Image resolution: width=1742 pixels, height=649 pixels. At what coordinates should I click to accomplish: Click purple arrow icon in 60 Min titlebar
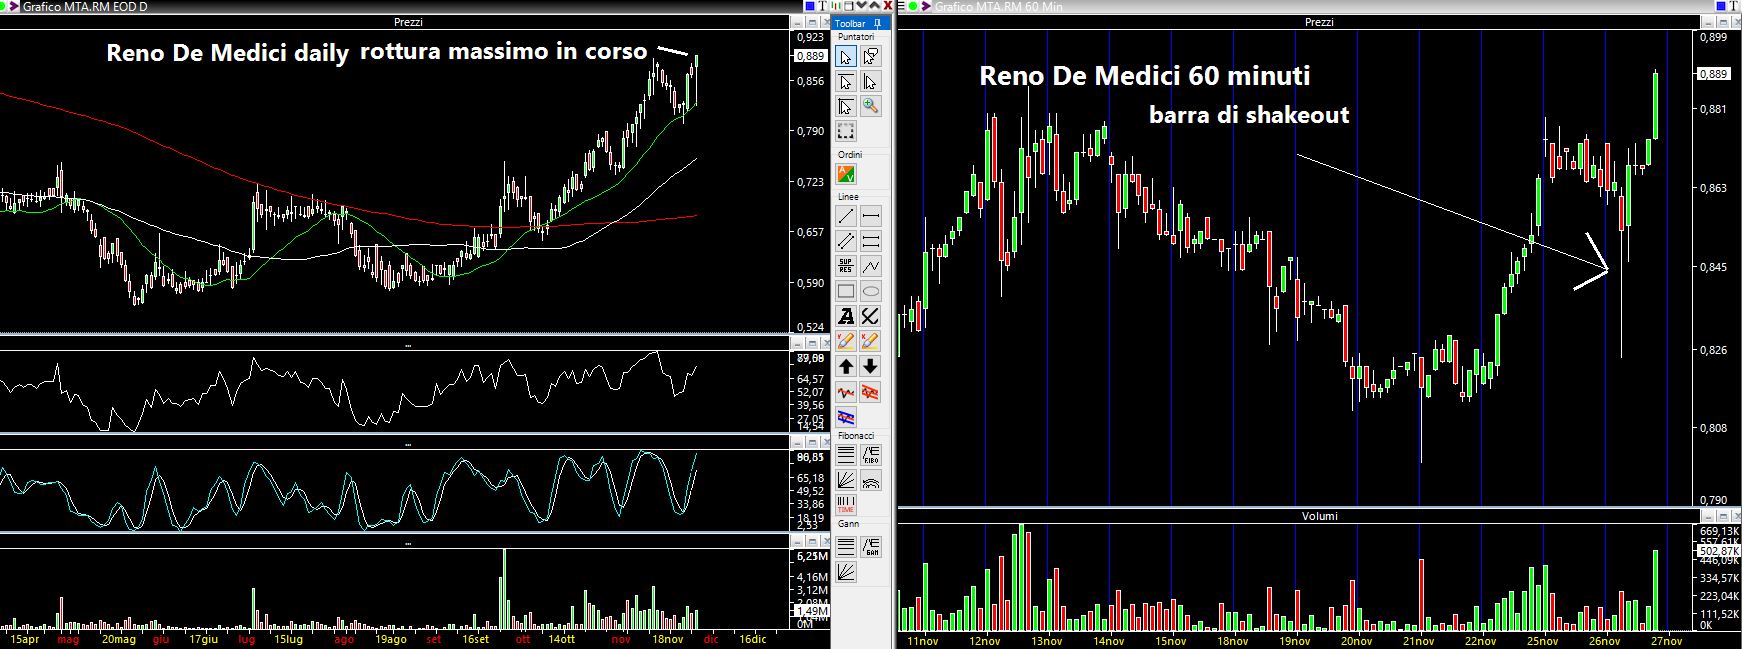[925, 6]
